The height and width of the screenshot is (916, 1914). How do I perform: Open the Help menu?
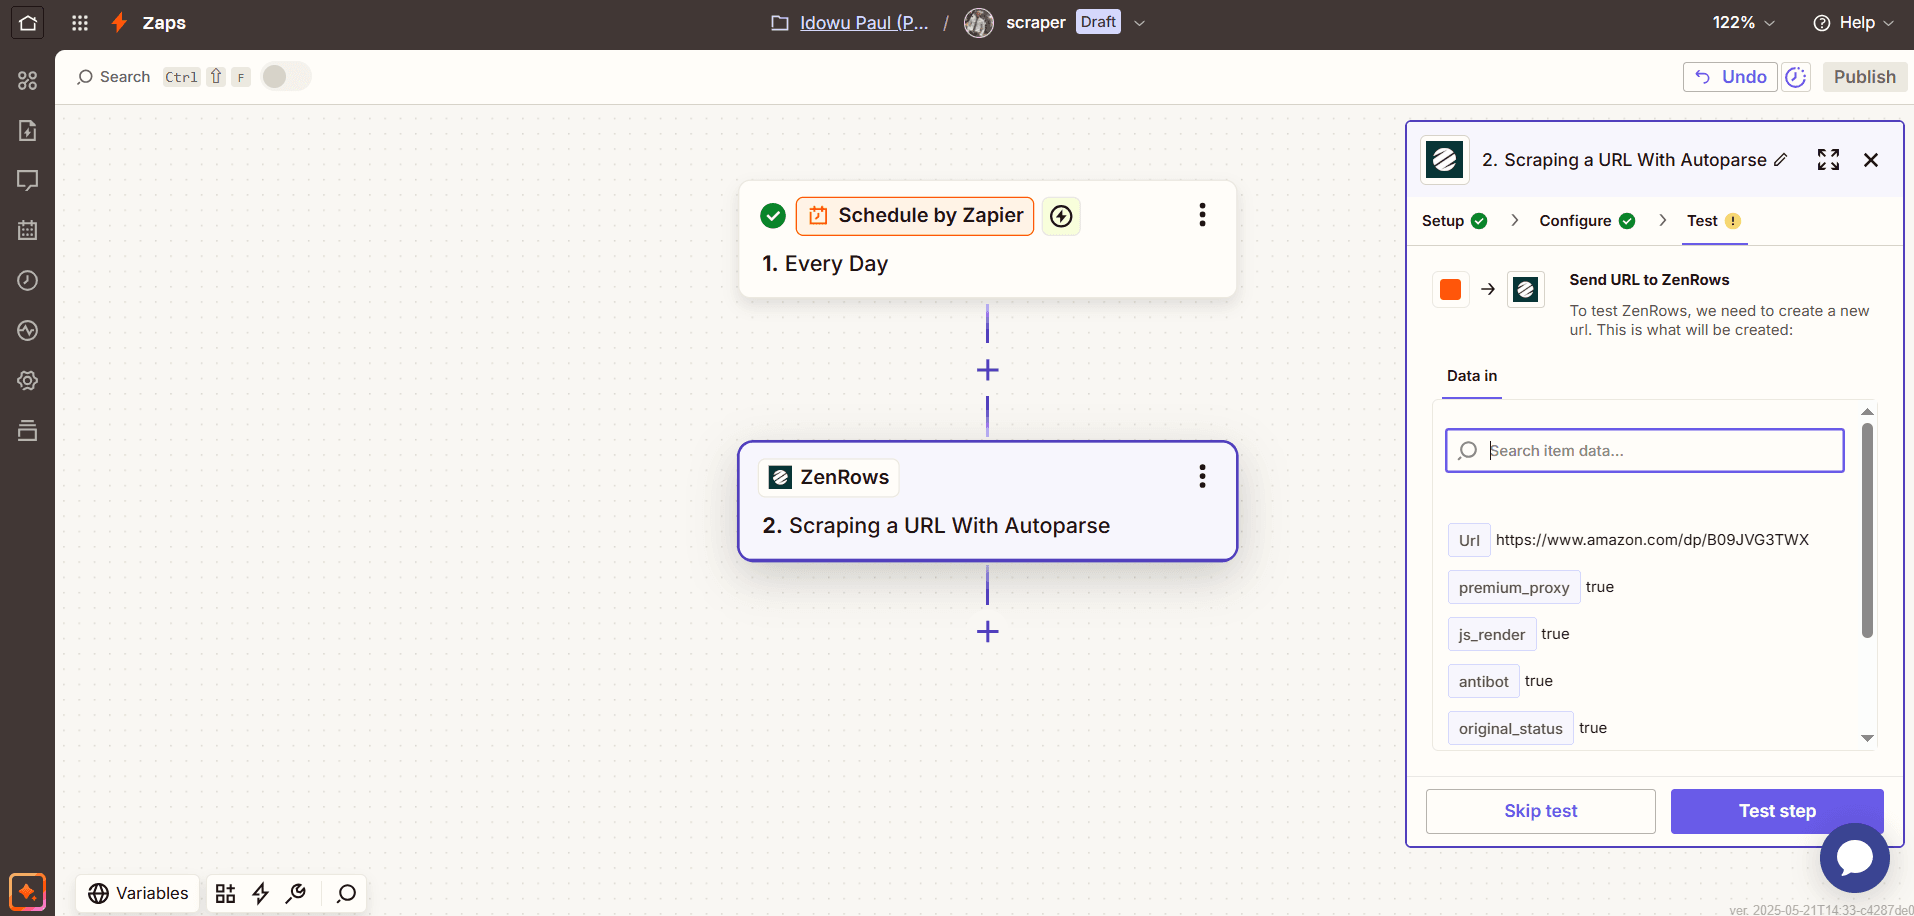(x=1853, y=22)
